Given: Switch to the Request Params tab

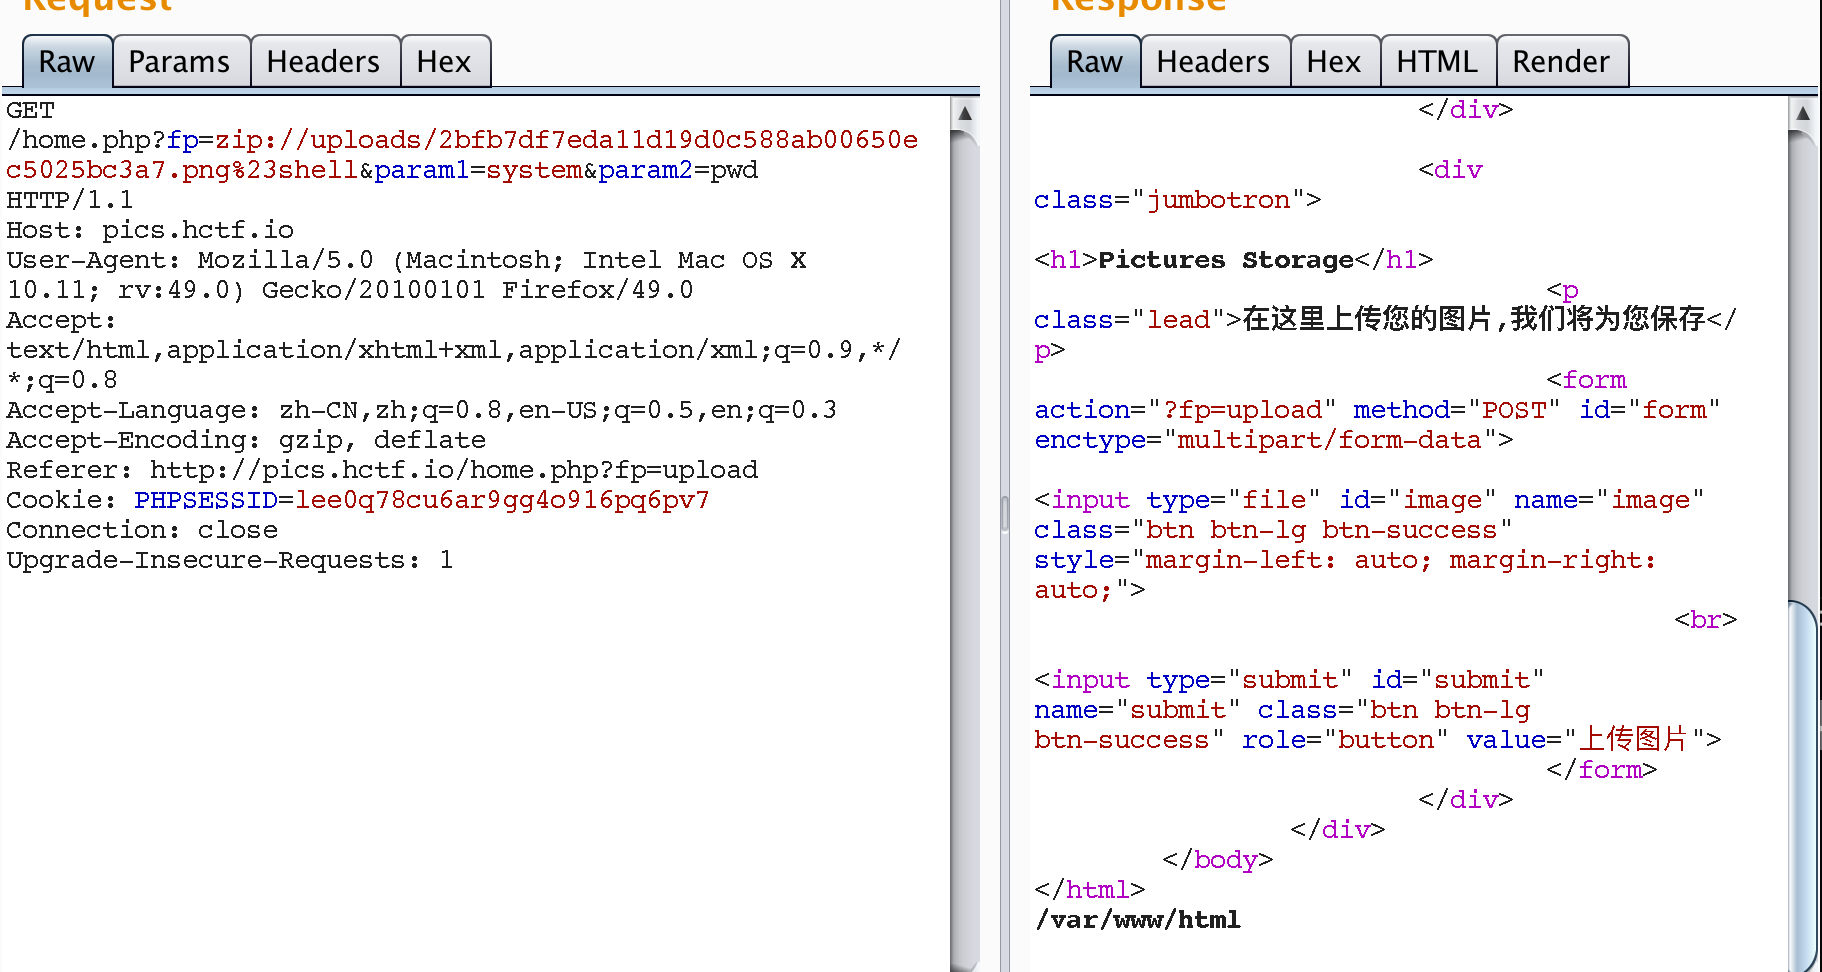Looking at the screenshot, I should pos(180,62).
